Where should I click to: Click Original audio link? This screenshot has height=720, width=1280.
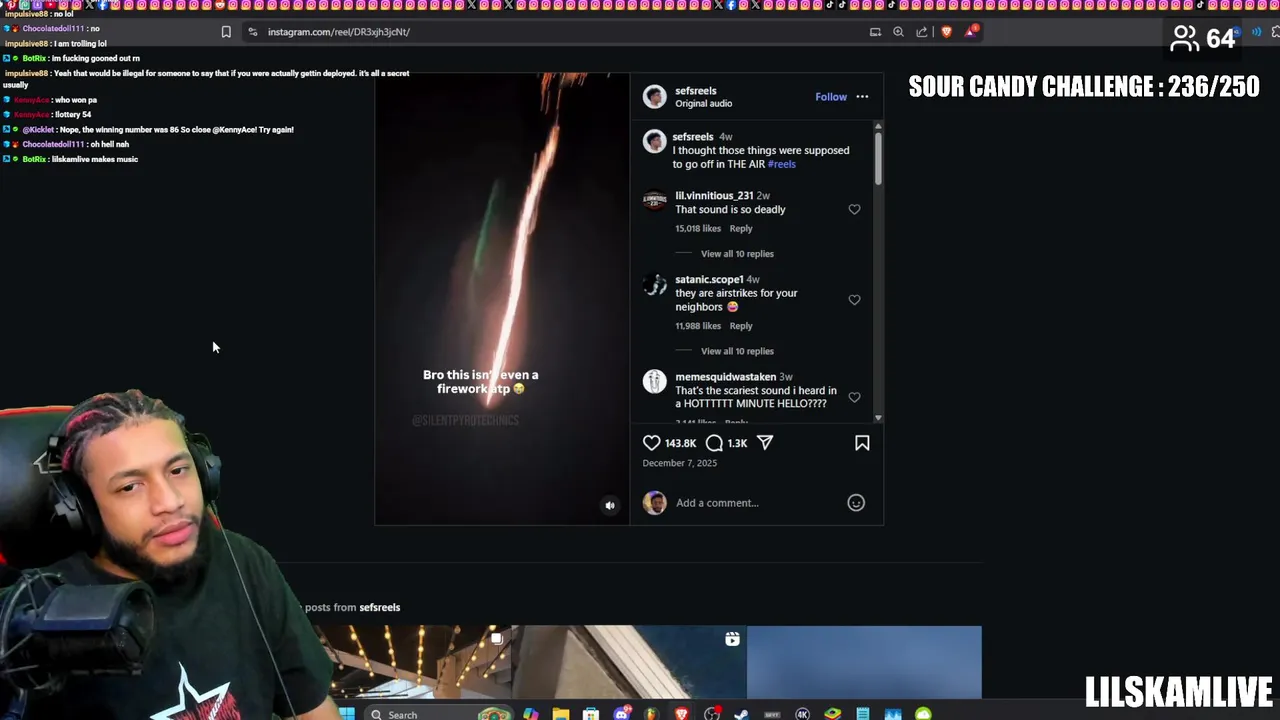click(703, 103)
